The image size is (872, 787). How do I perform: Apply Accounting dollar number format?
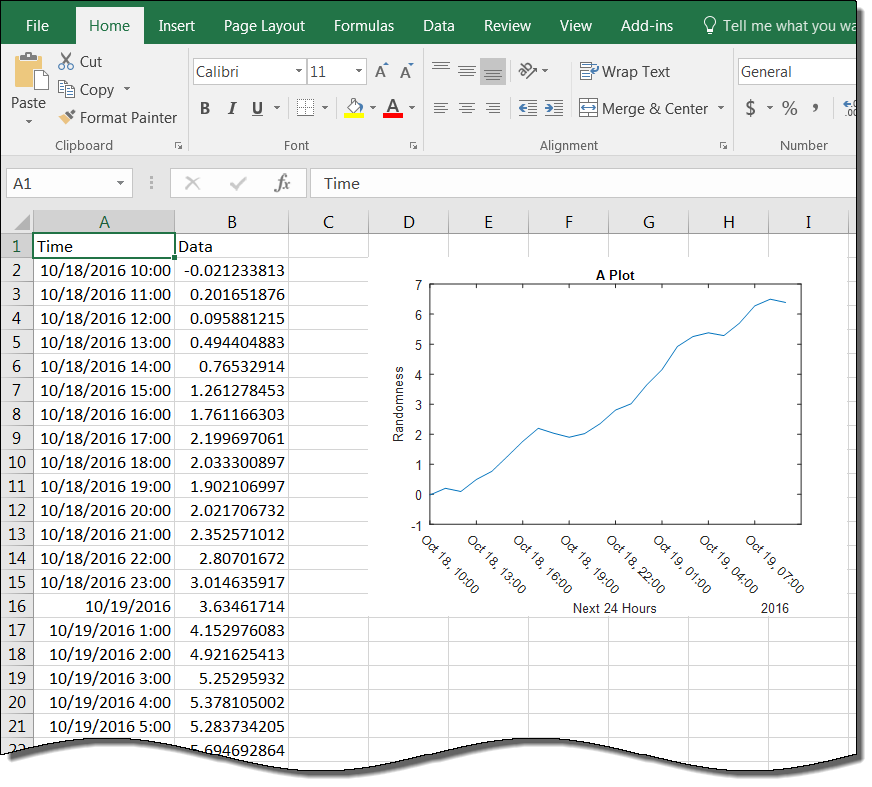pos(751,109)
